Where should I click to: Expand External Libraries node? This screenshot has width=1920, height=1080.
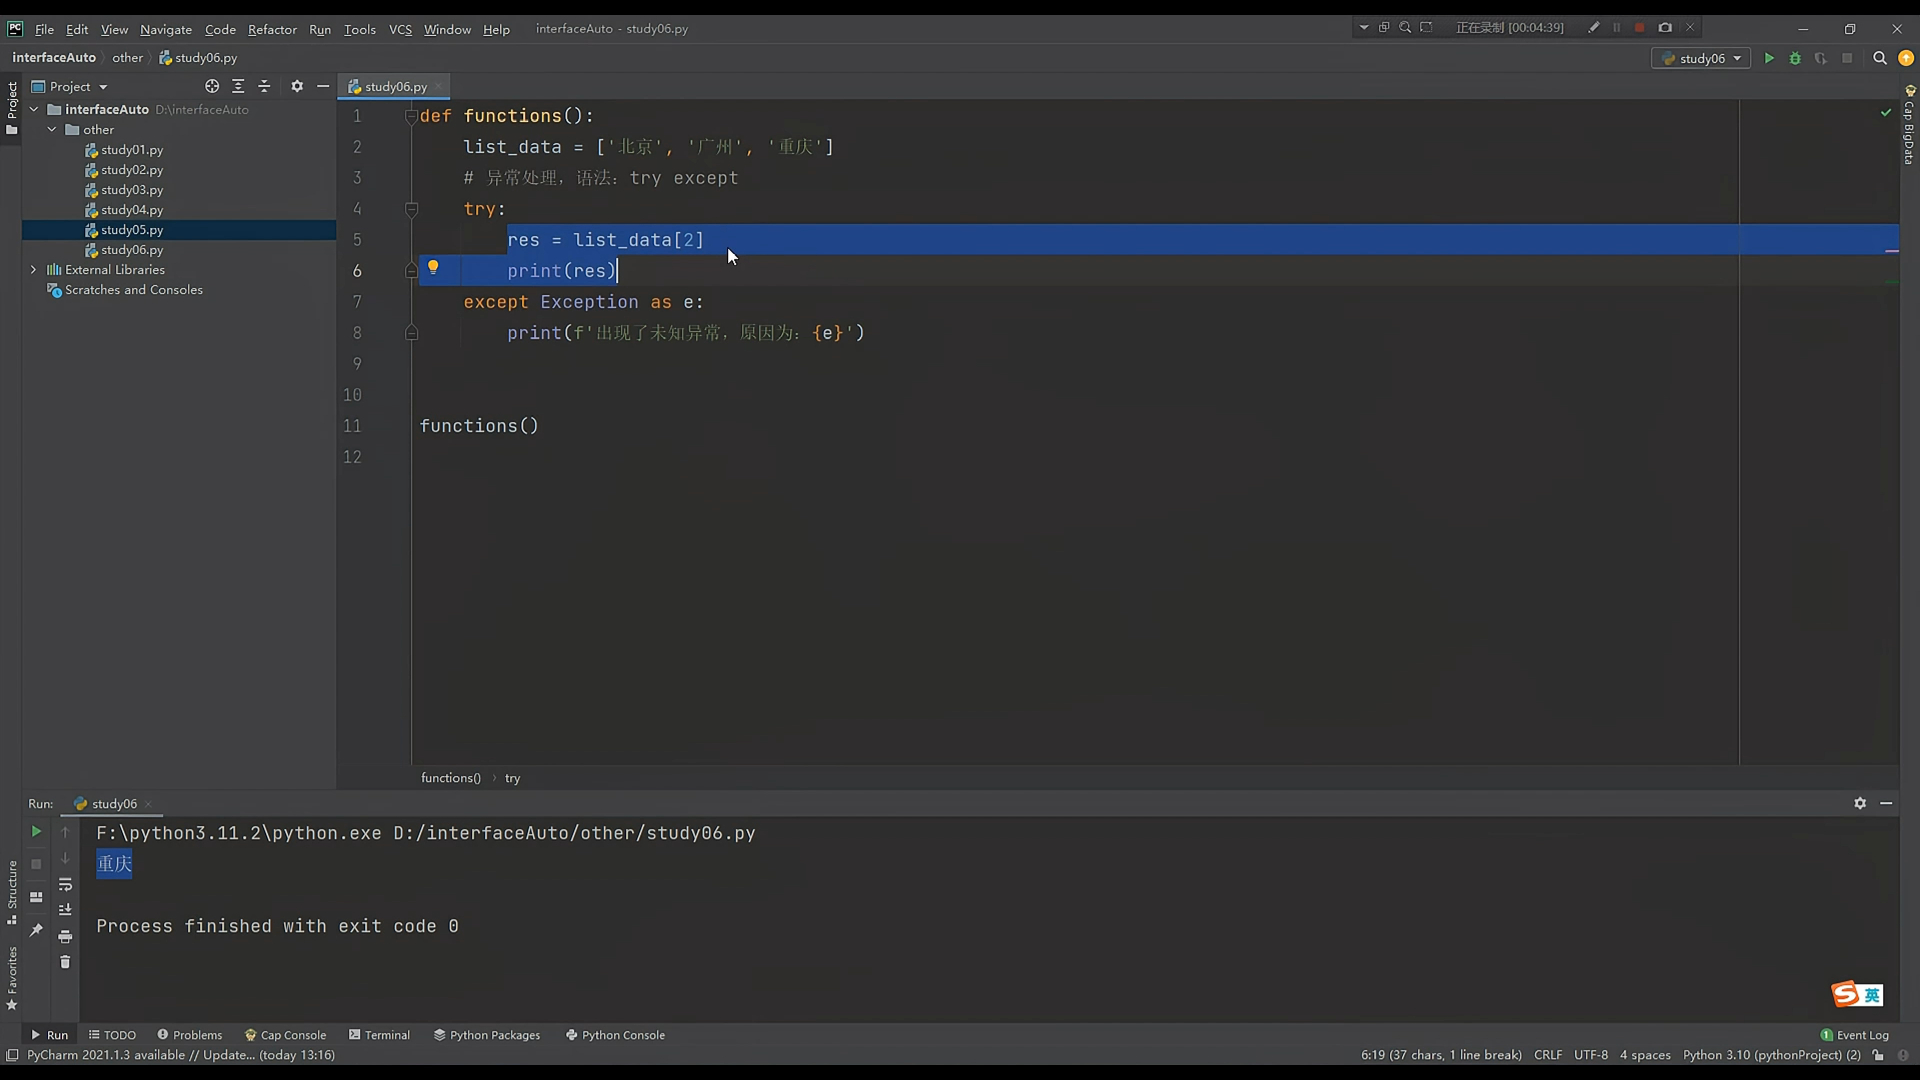coord(34,269)
